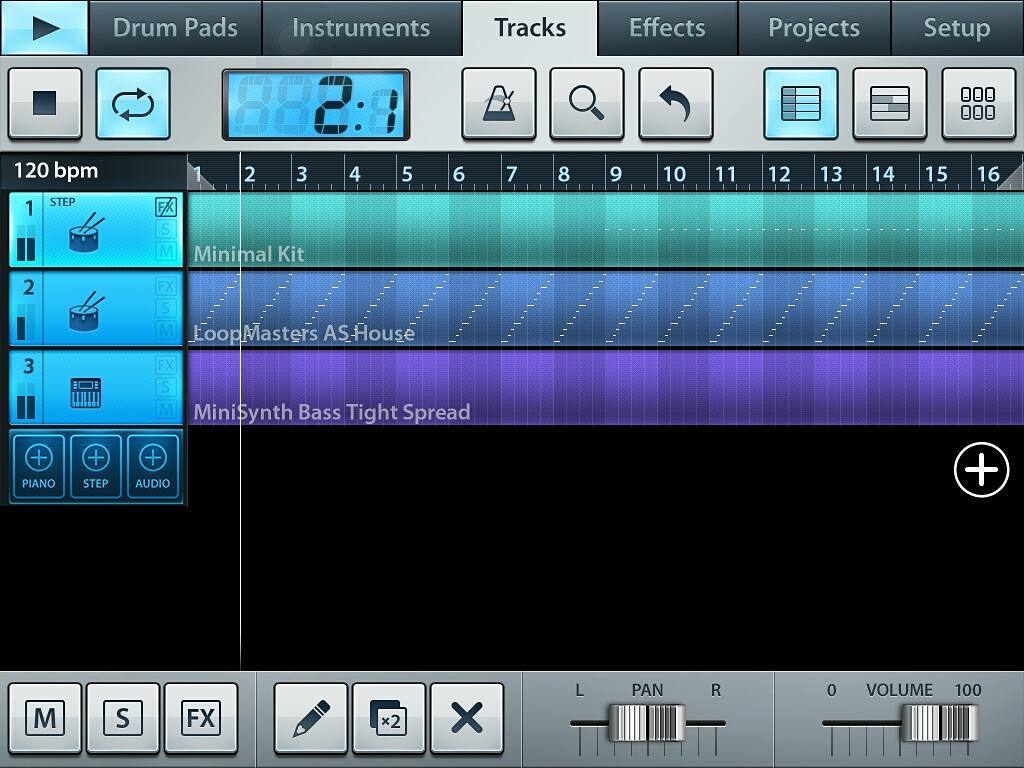Image resolution: width=1024 pixels, height=768 pixels.
Task: Click the bottom toolbar FX button
Action: click(x=201, y=718)
